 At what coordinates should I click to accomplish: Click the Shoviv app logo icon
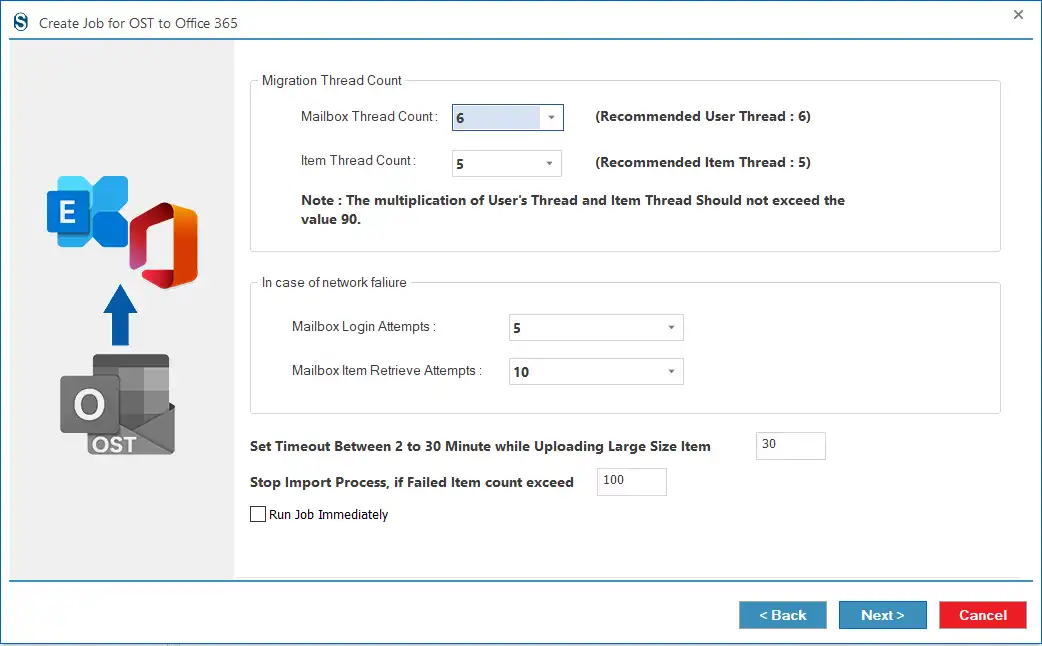[x=21, y=22]
